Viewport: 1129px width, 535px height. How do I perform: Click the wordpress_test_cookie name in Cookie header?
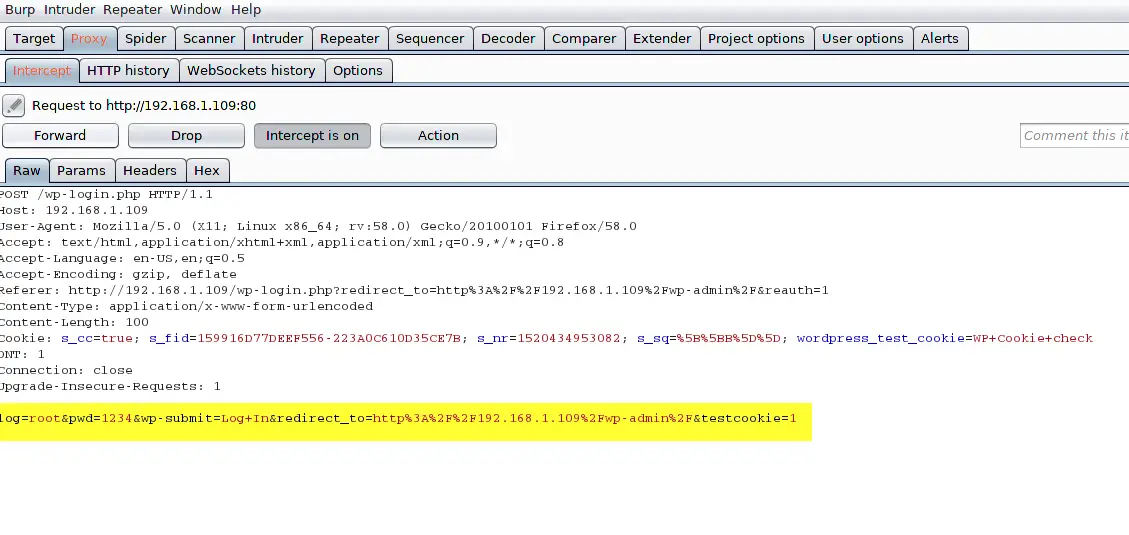(881, 338)
